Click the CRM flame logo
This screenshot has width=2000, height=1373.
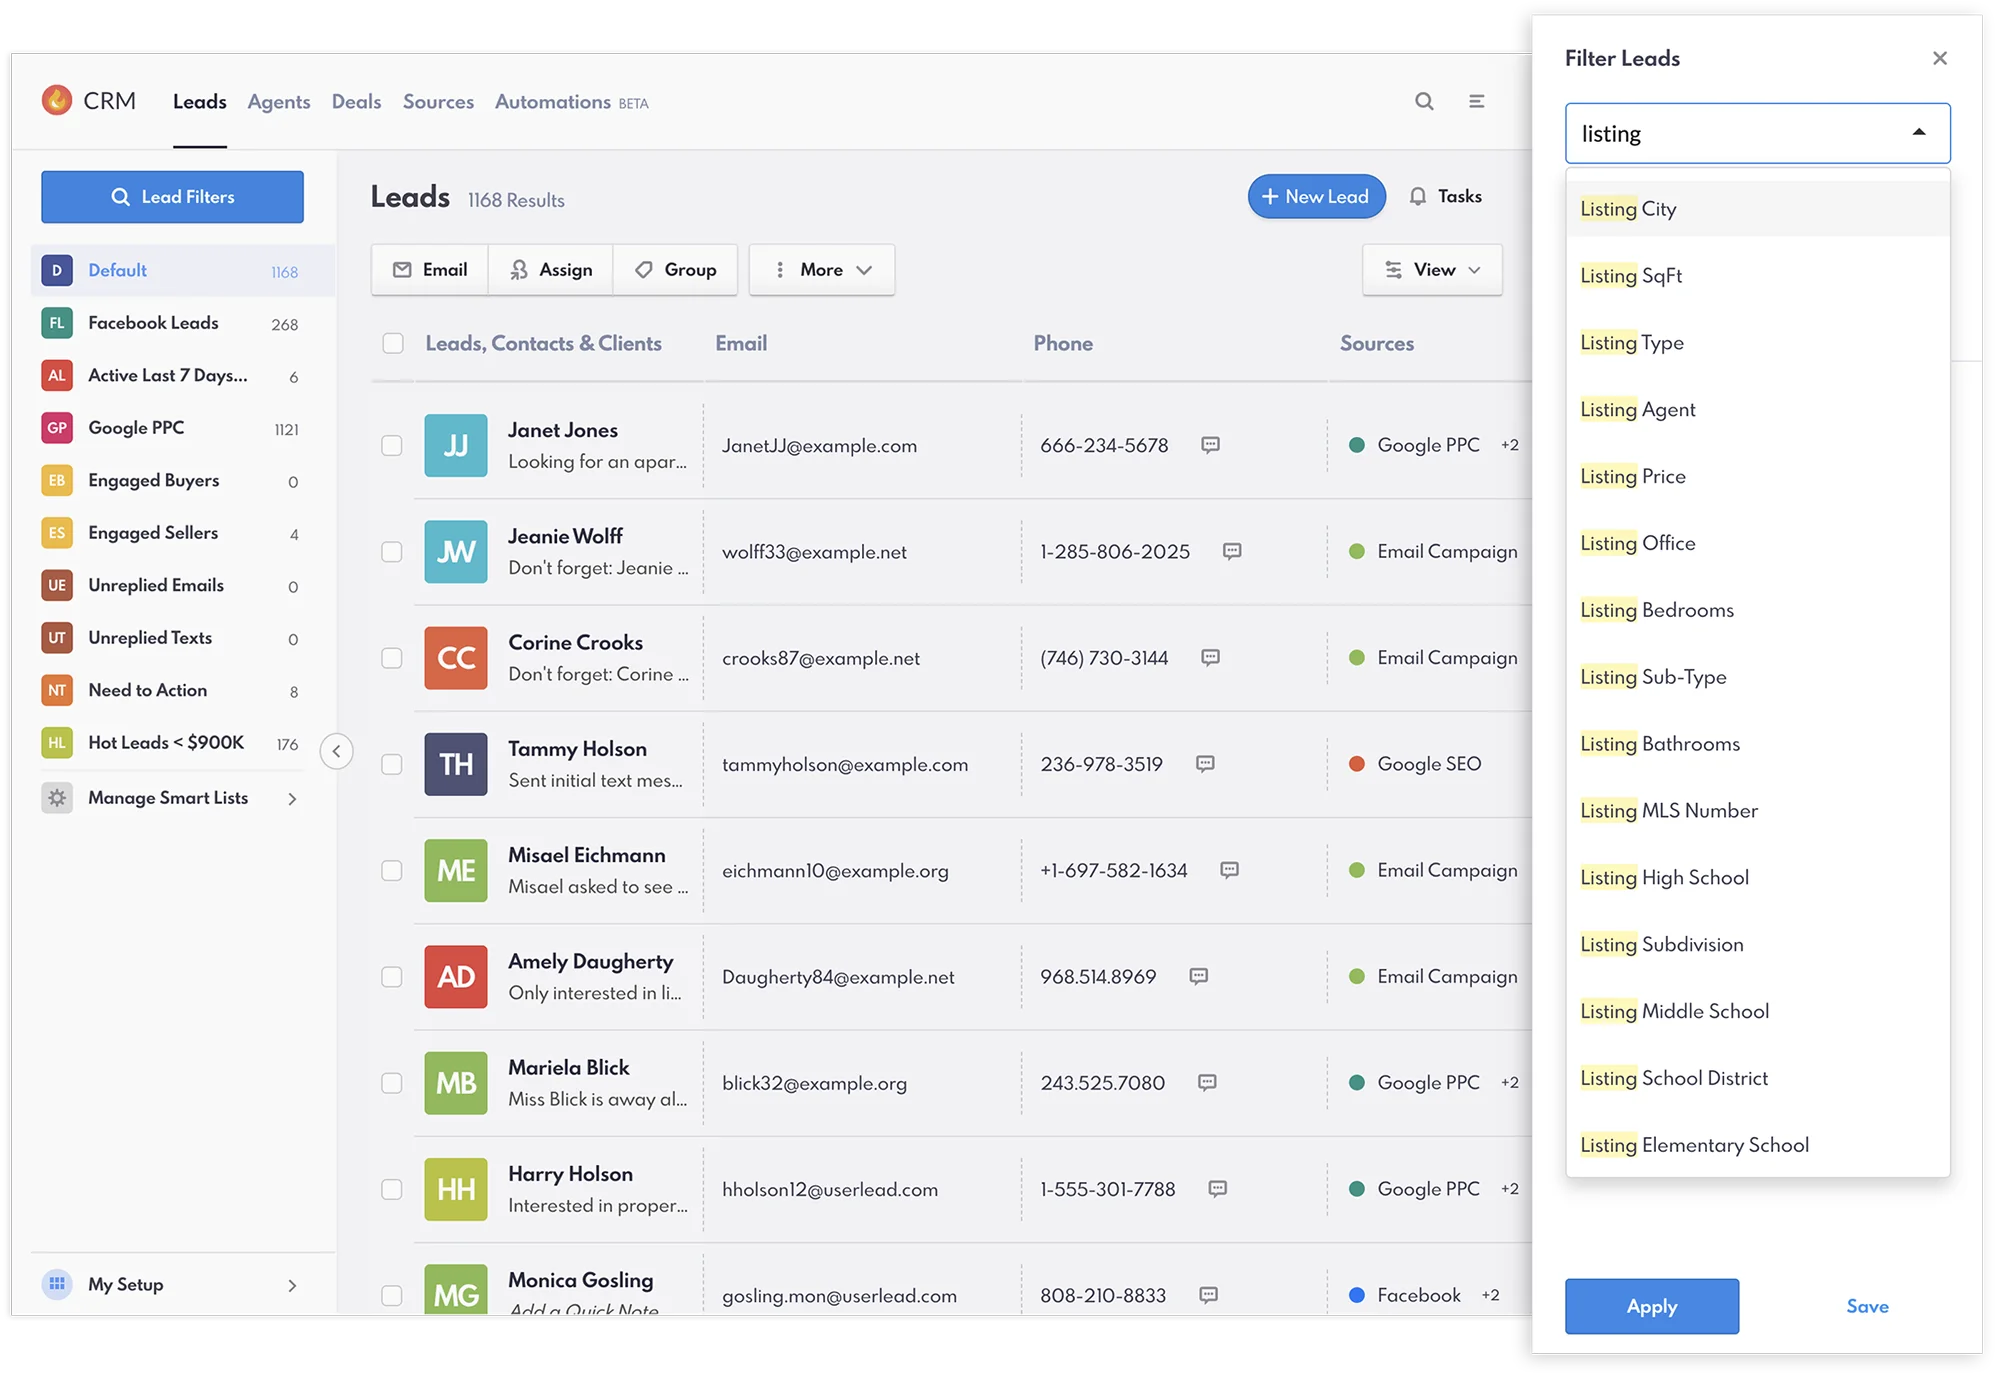[57, 100]
